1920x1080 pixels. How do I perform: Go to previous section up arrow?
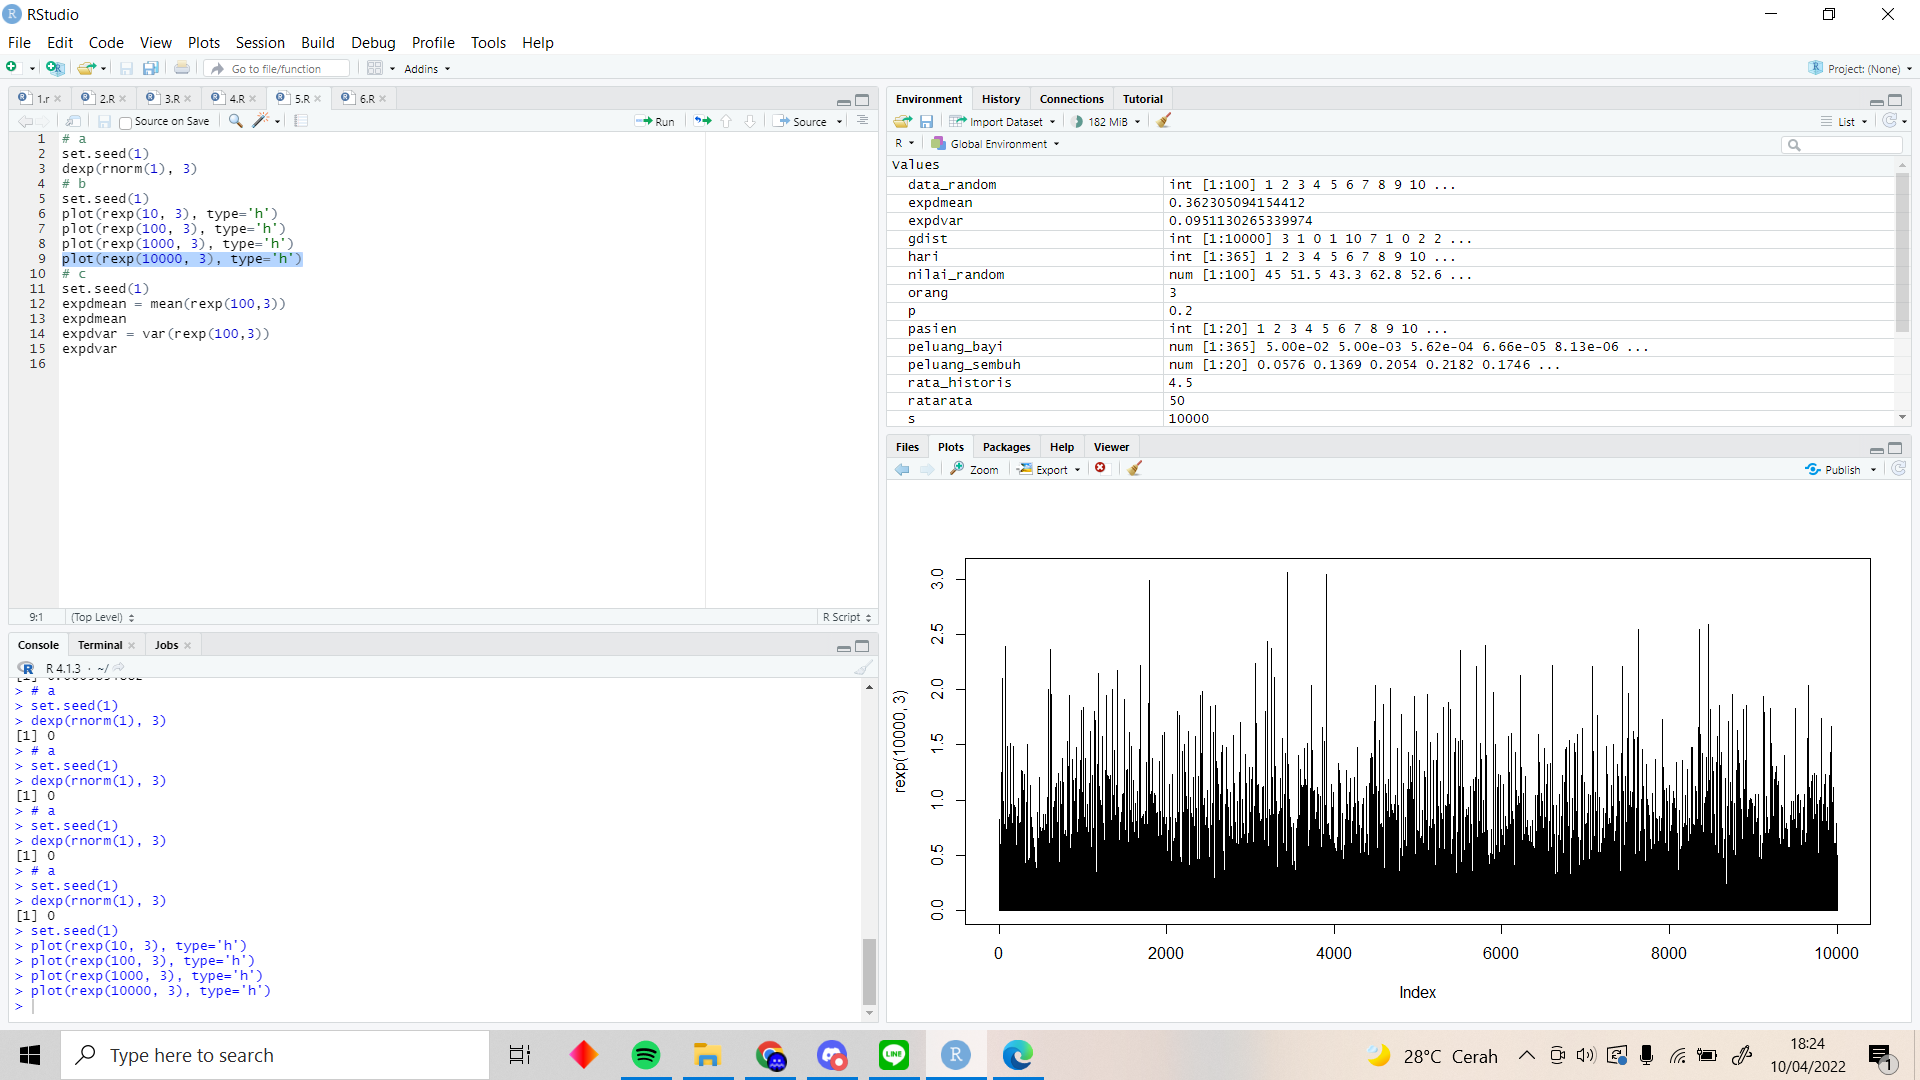tap(726, 121)
